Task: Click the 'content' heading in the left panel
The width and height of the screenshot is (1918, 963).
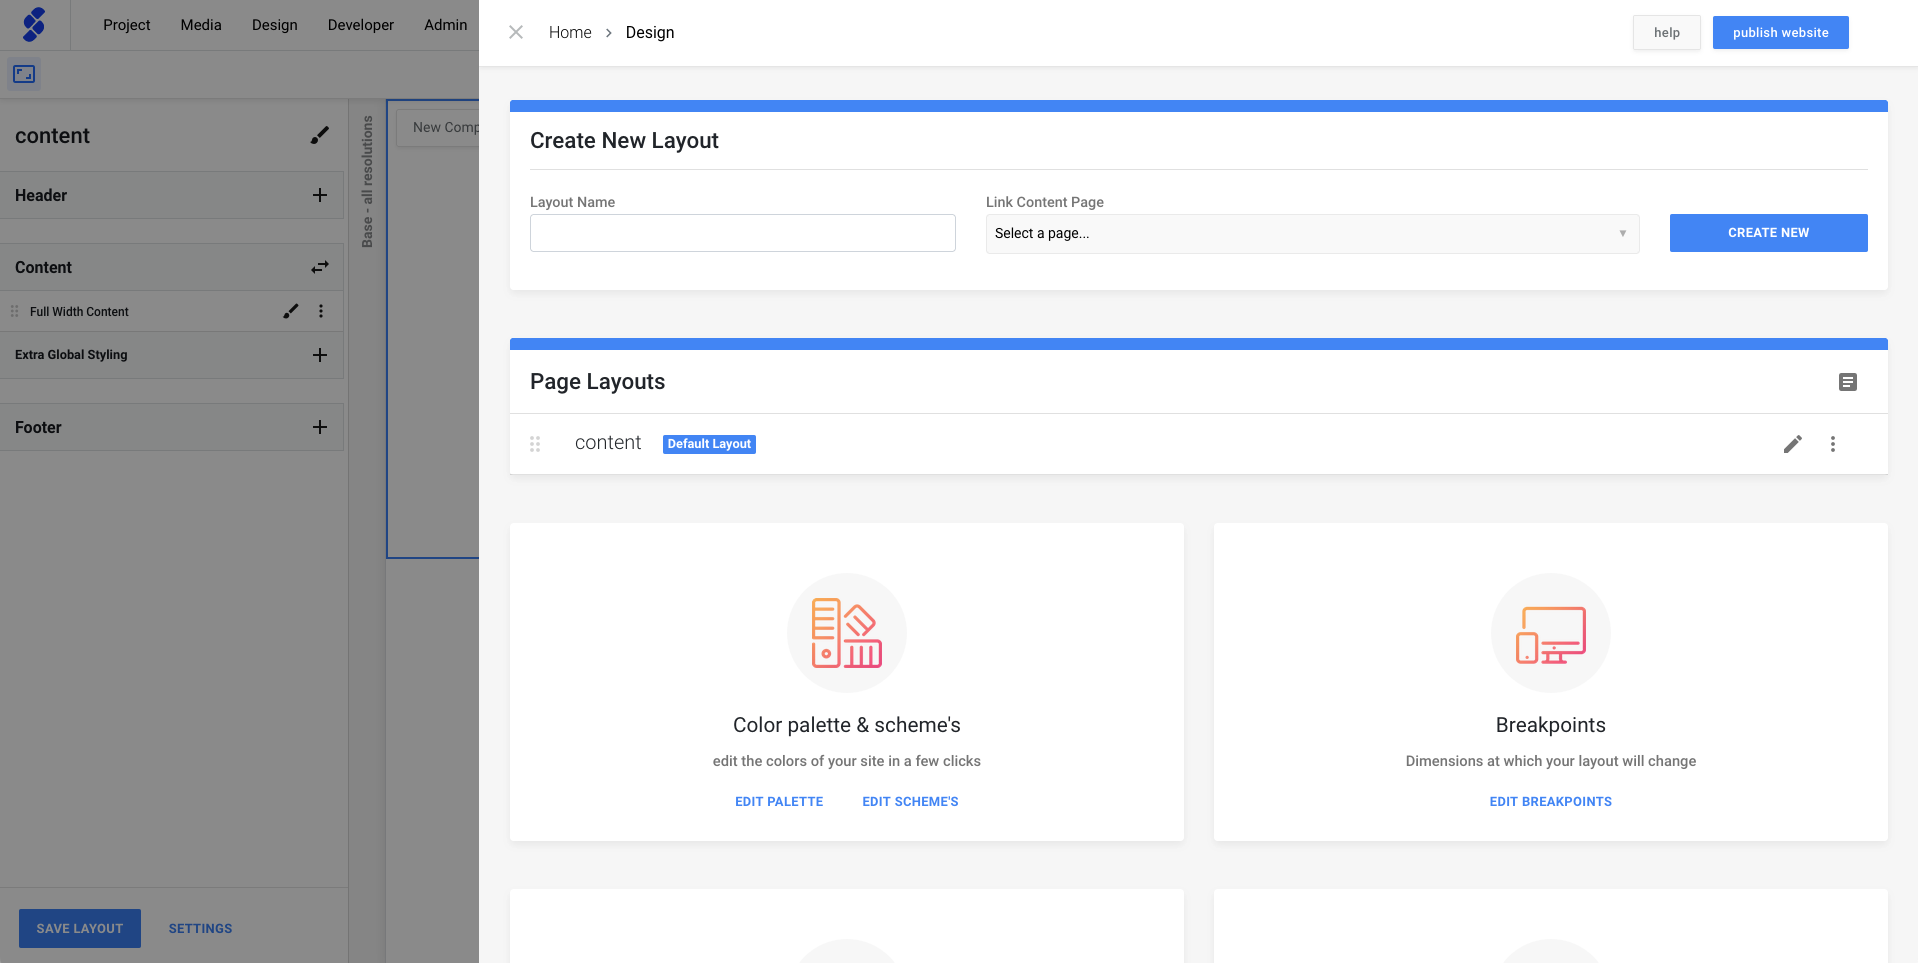Action: (52, 136)
